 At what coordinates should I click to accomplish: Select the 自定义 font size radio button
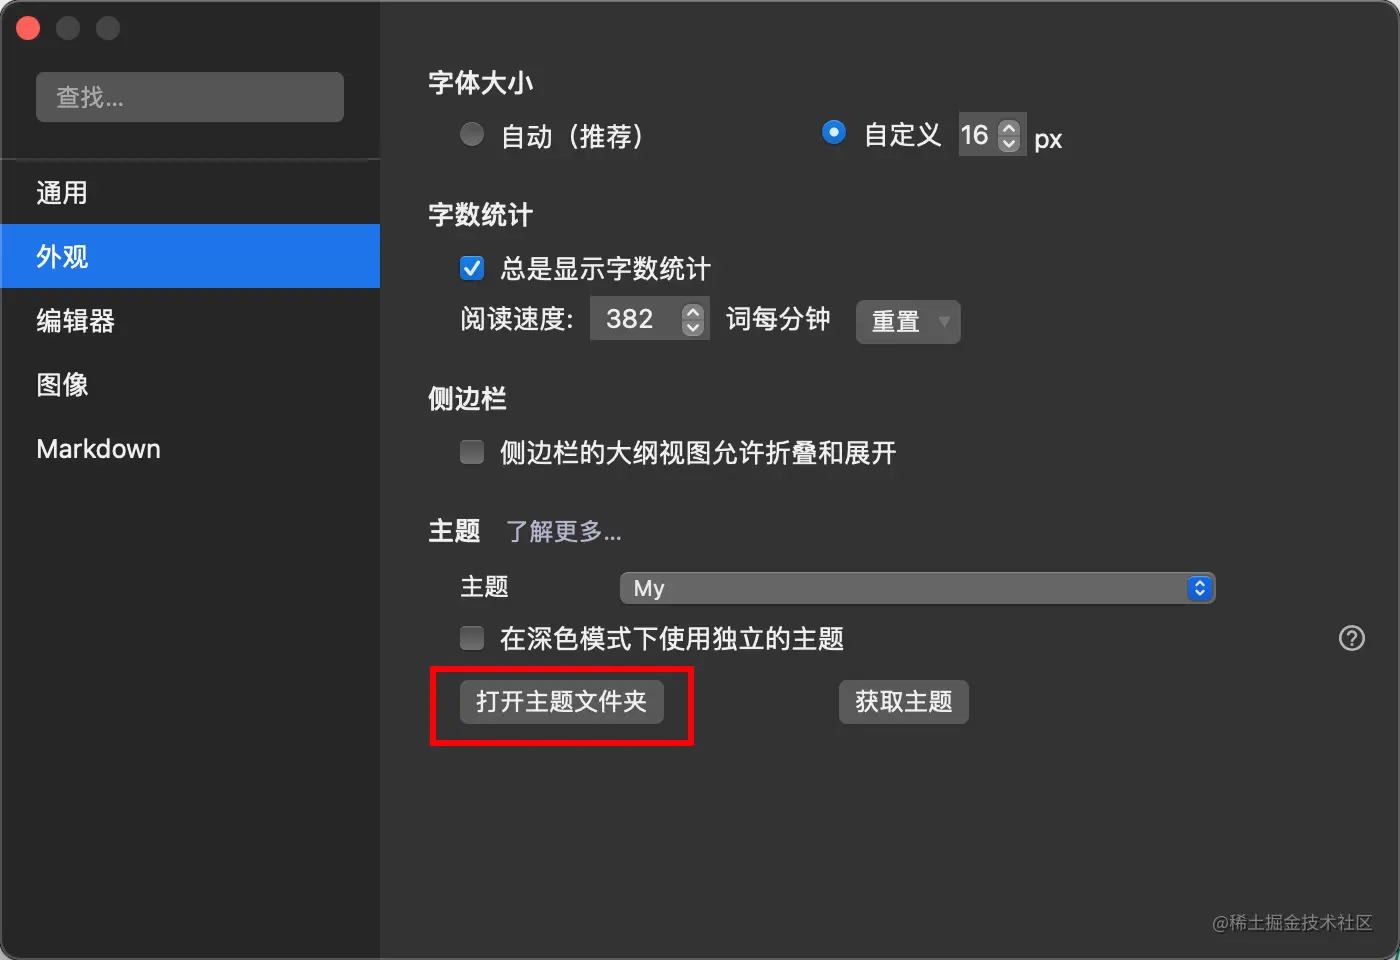(834, 133)
